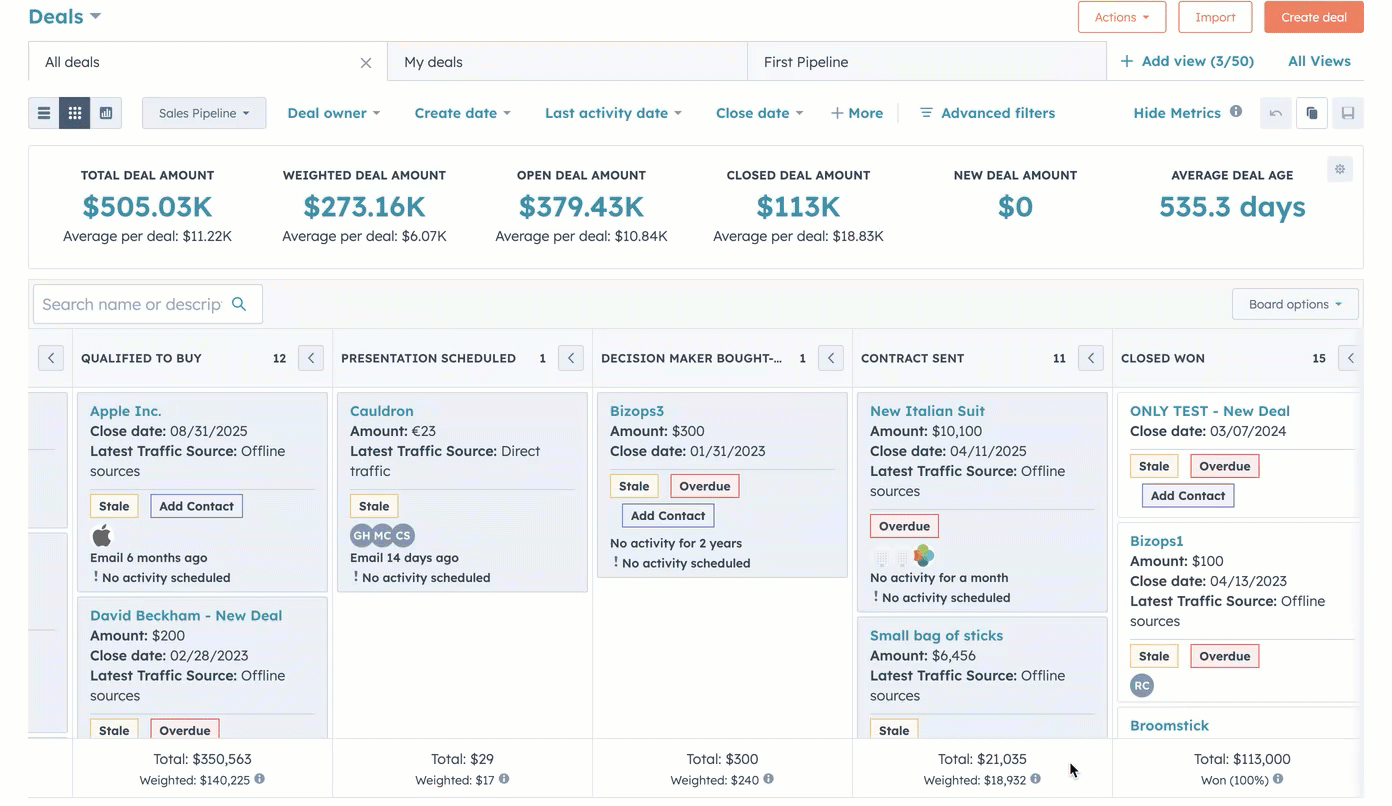Click the Import button

tap(1215, 17)
